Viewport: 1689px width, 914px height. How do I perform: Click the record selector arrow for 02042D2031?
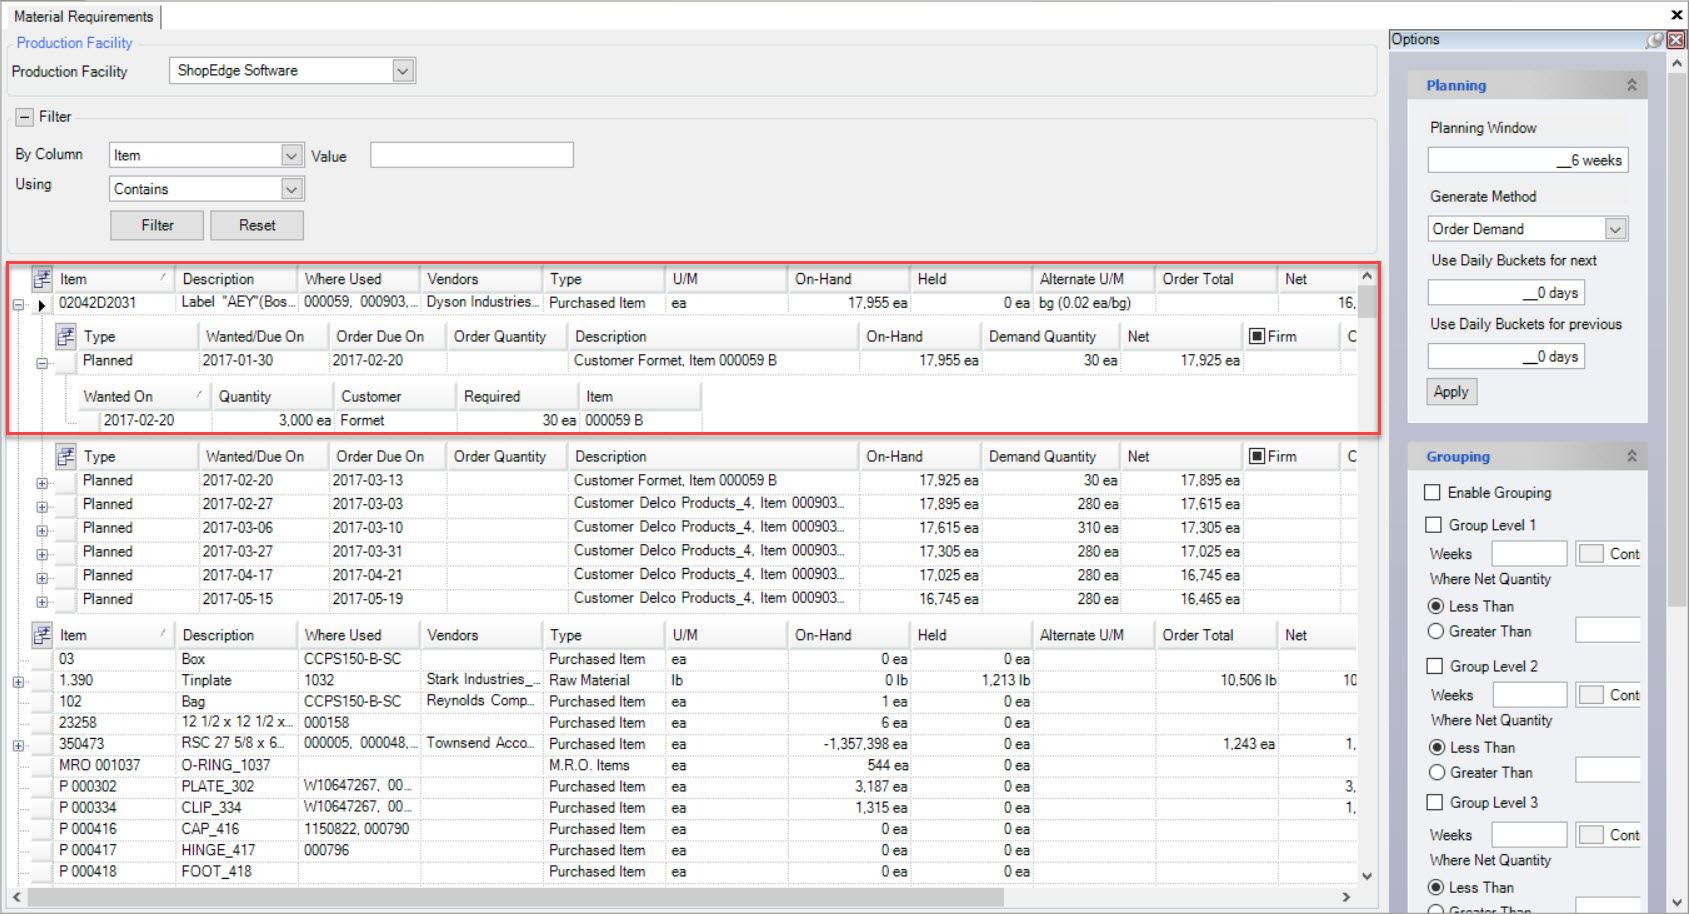[41, 305]
